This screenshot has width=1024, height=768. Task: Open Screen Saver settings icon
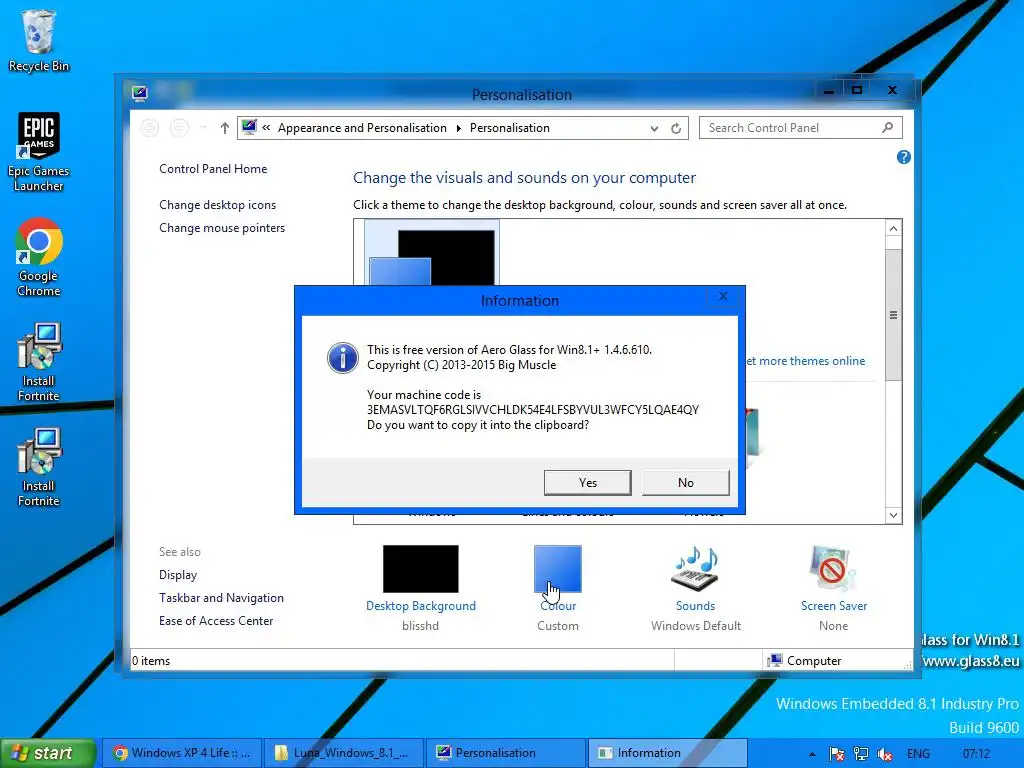[x=833, y=569]
